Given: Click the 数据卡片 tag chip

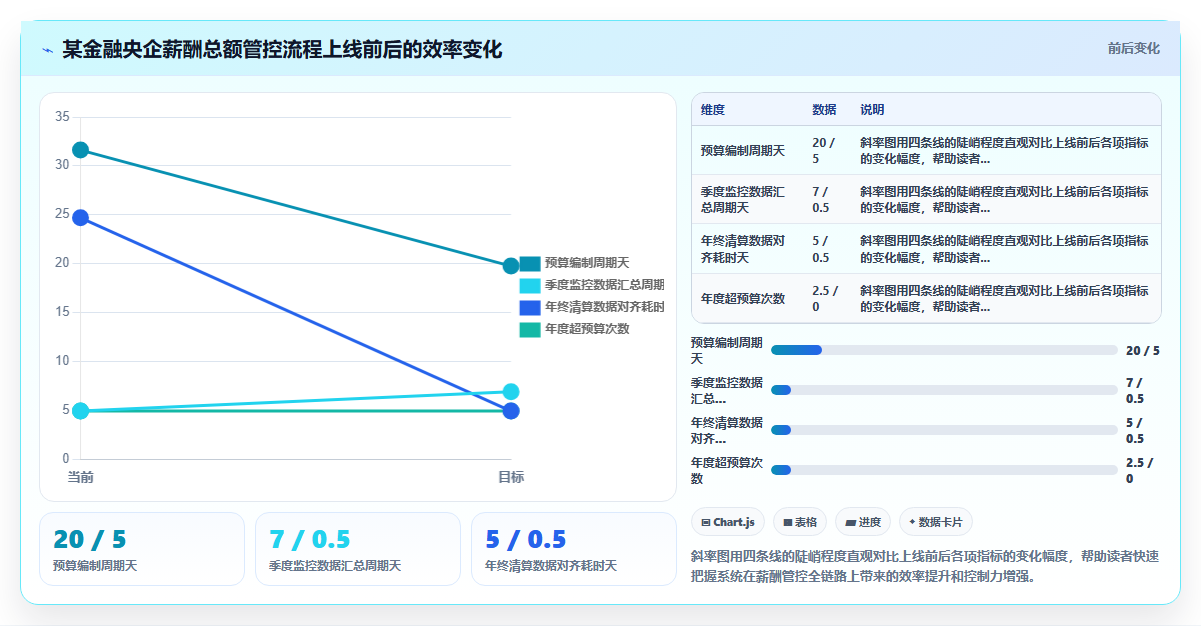Looking at the screenshot, I should (935, 522).
